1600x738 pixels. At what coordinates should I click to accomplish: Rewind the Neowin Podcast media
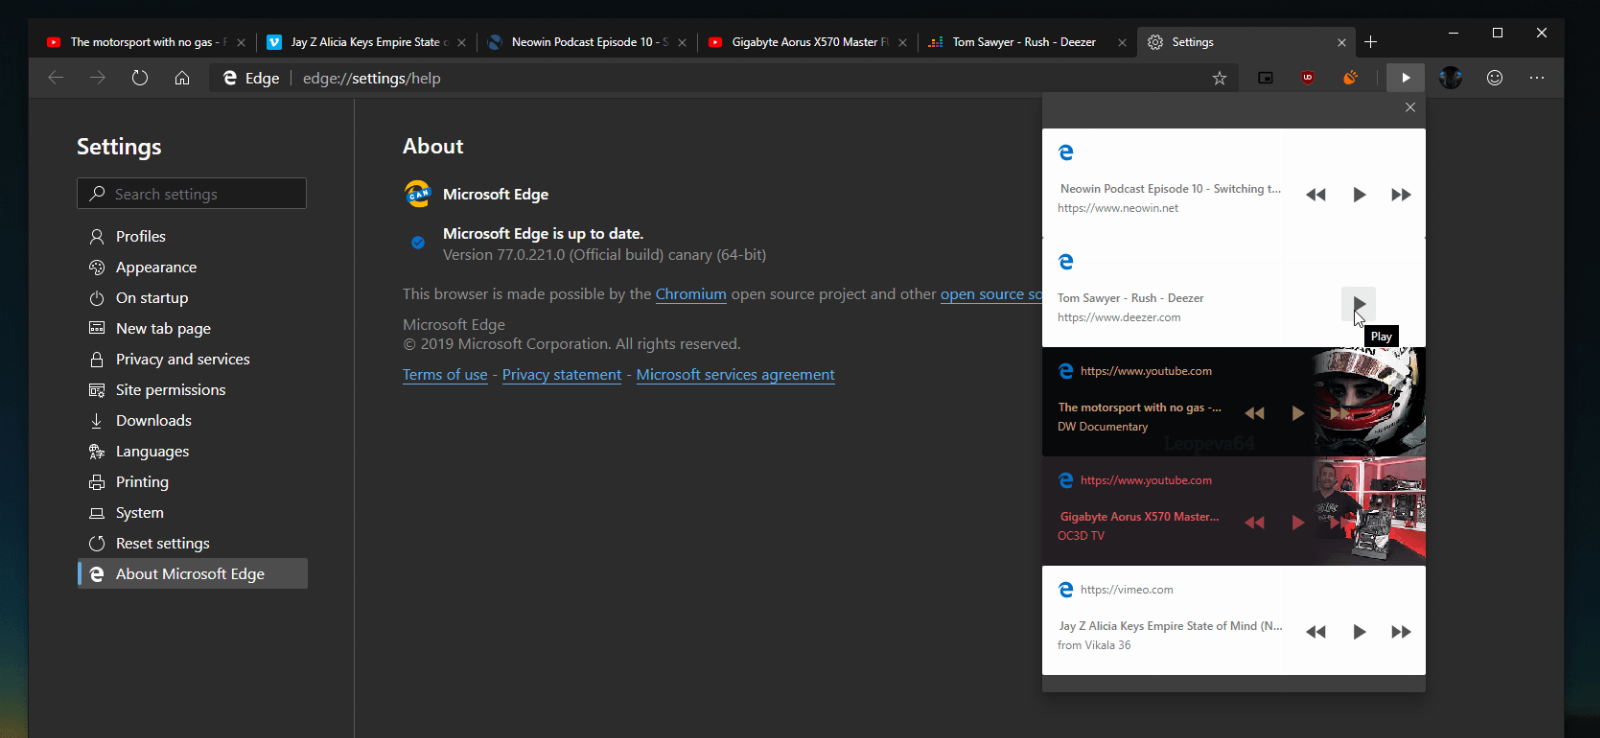1316,195
